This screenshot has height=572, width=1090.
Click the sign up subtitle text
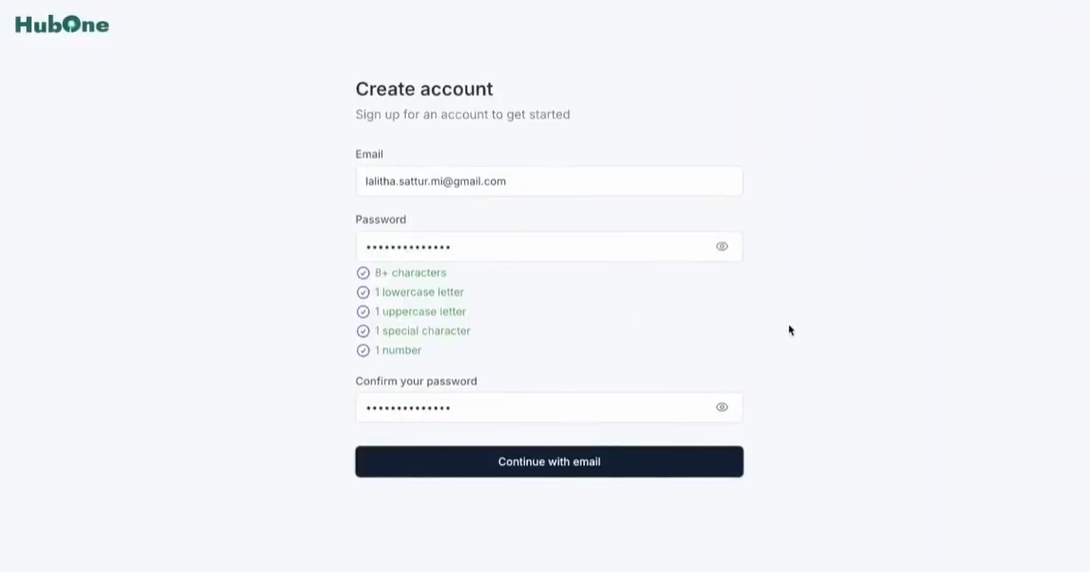point(462,115)
